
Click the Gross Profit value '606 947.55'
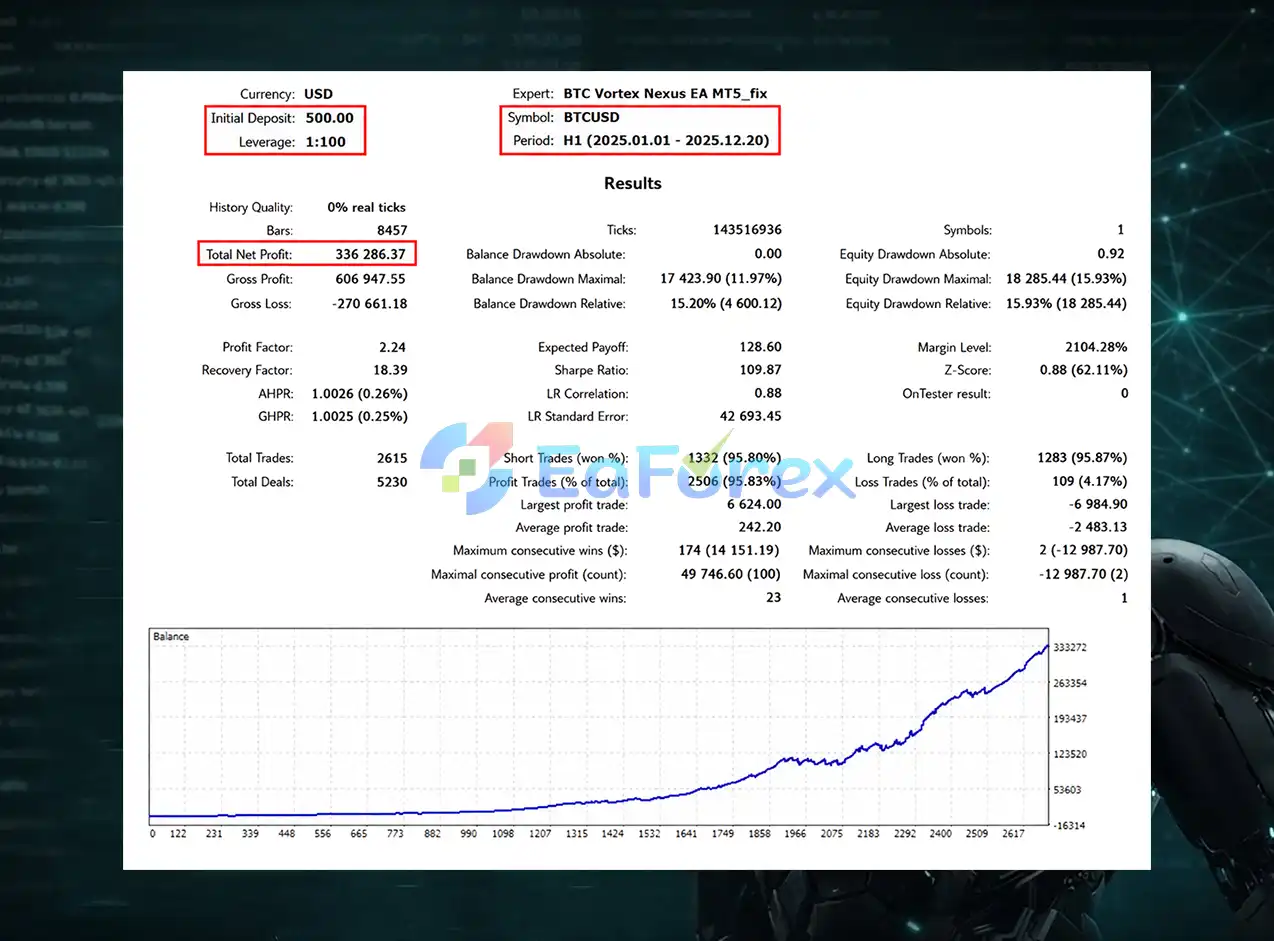(370, 279)
